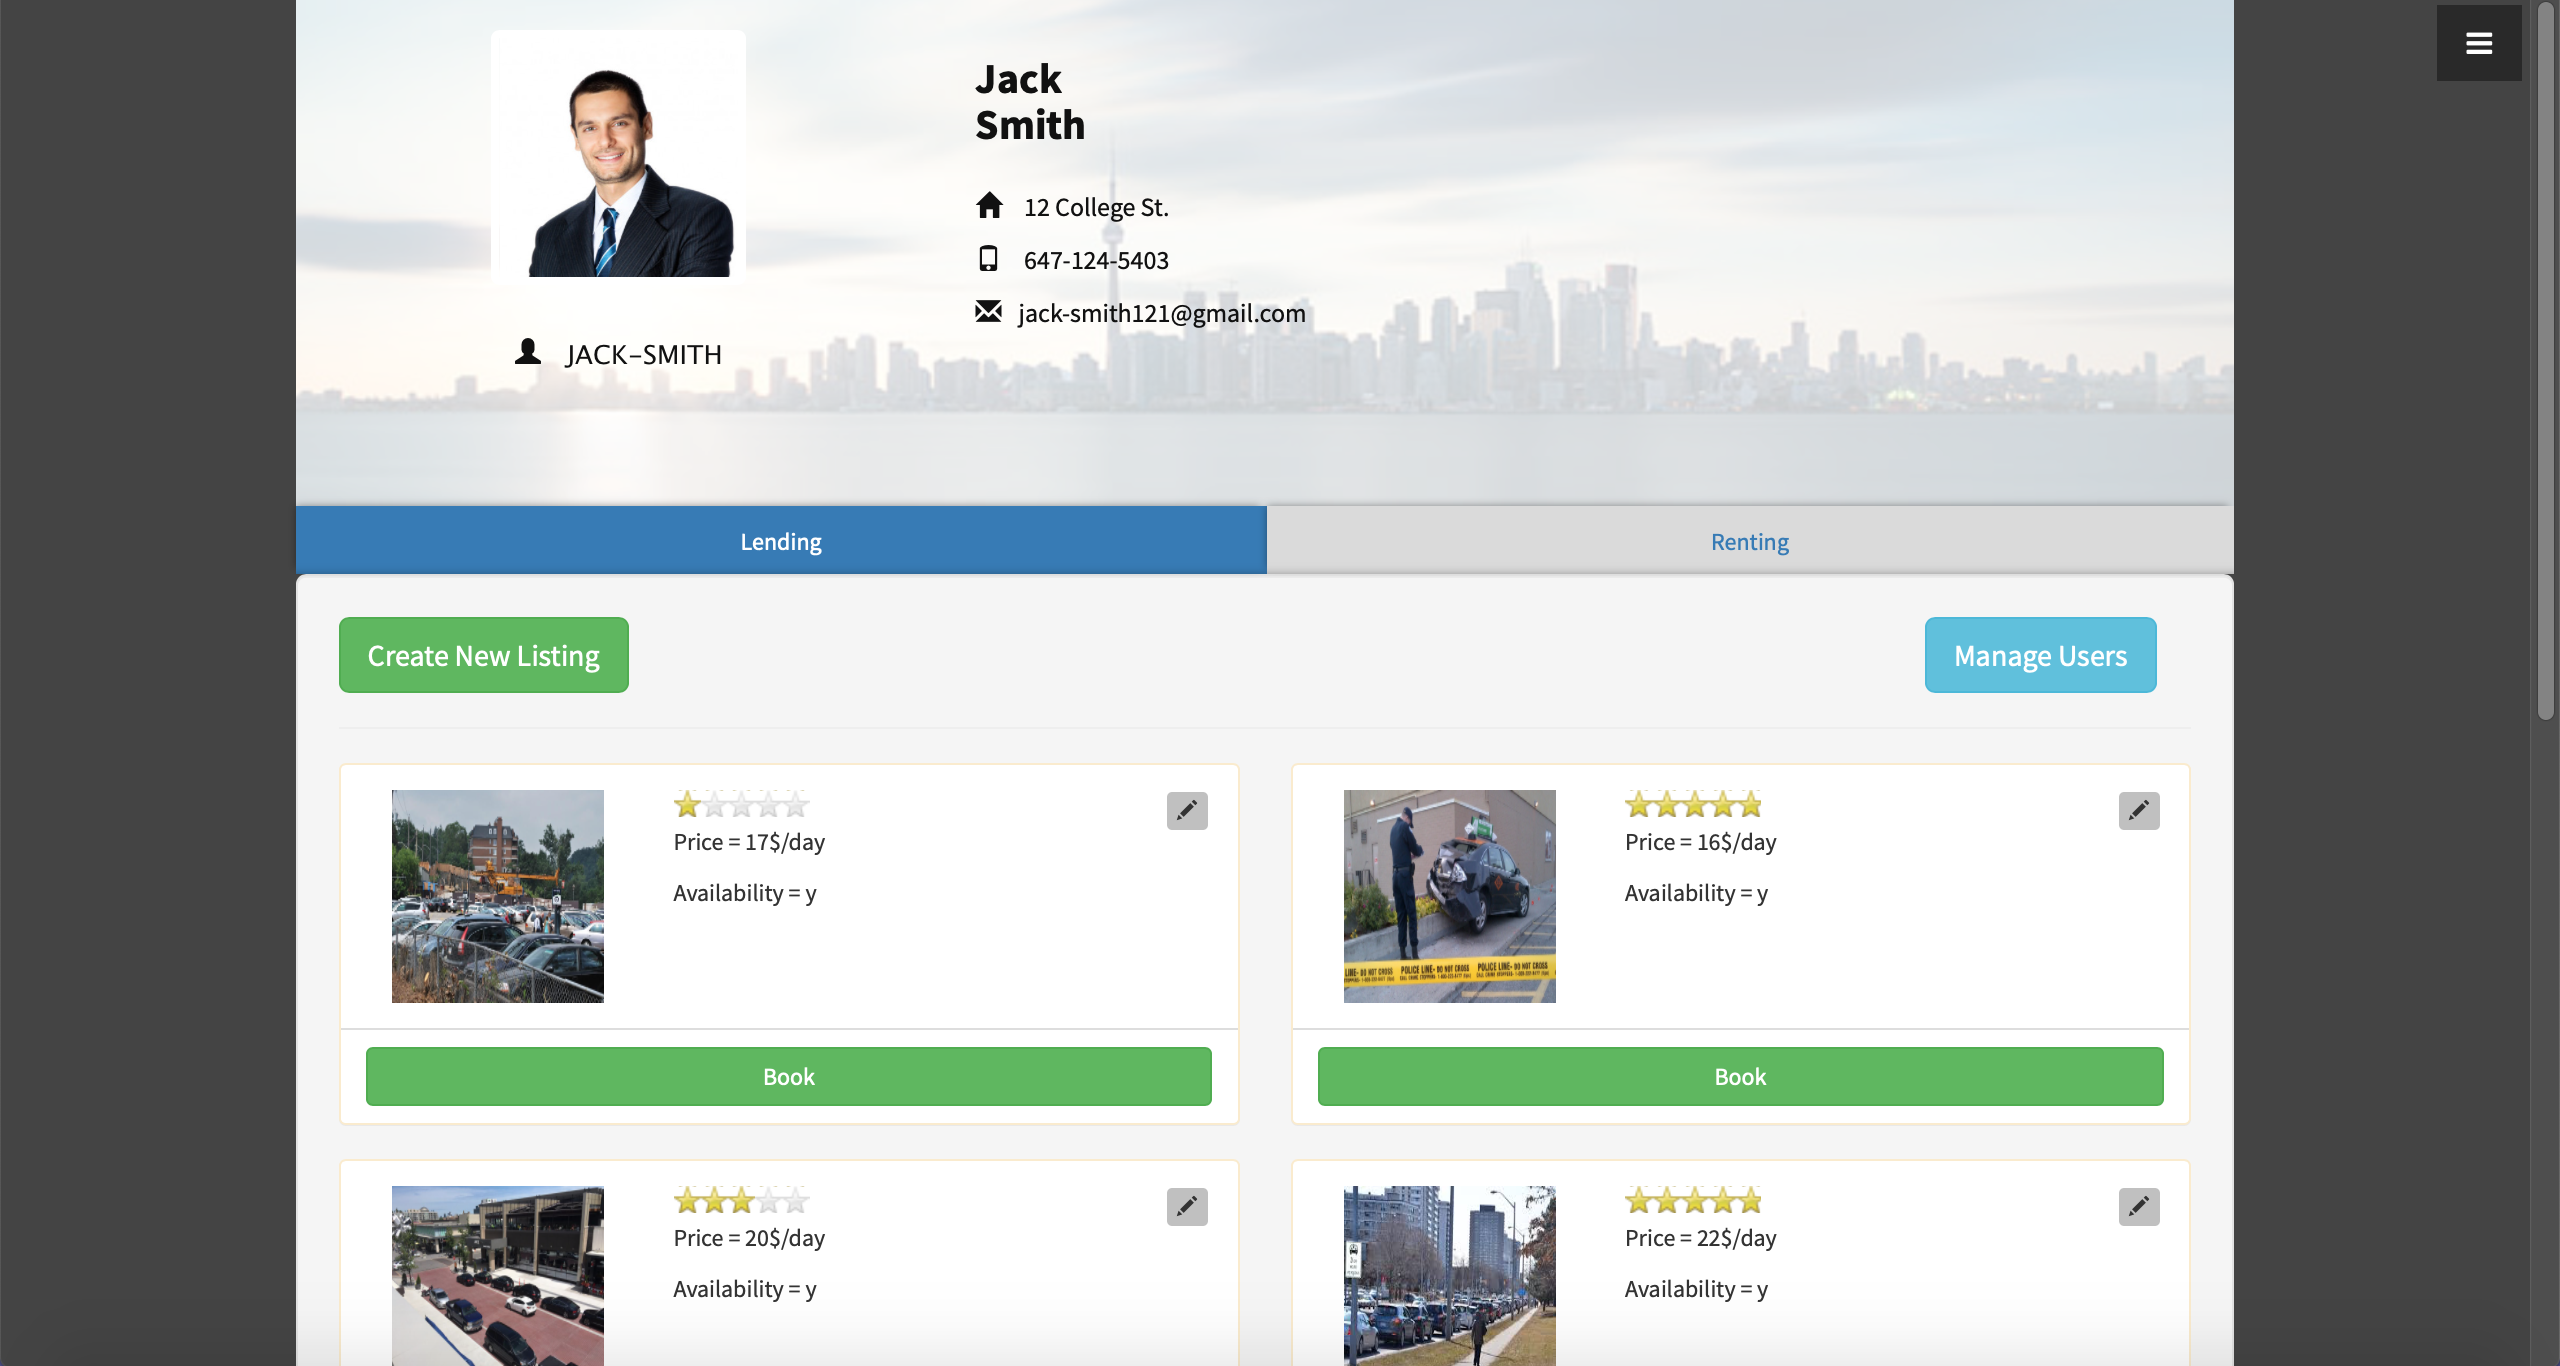Image resolution: width=2560 pixels, height=1366 pixels.
Task: Click star rating on 17$/day listing
Action: point(740,804)
